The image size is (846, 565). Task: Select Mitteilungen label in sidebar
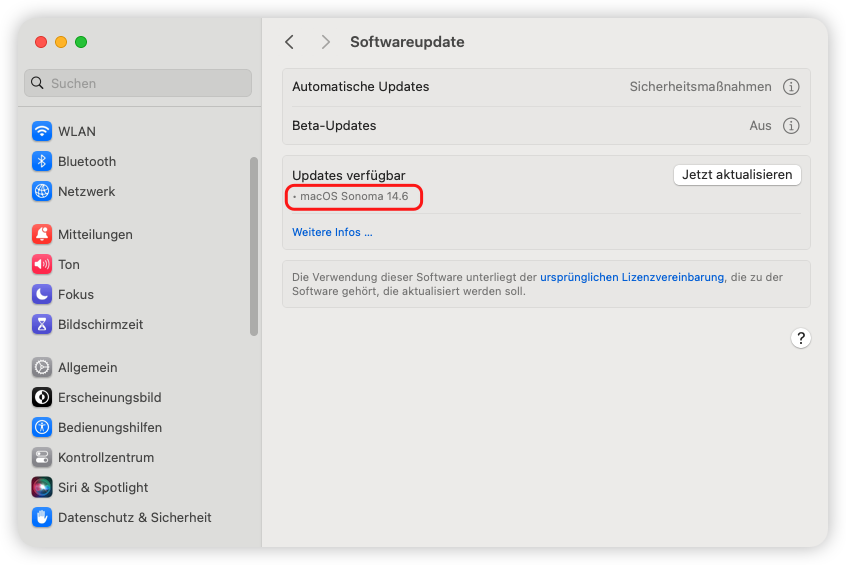[95, 234]
